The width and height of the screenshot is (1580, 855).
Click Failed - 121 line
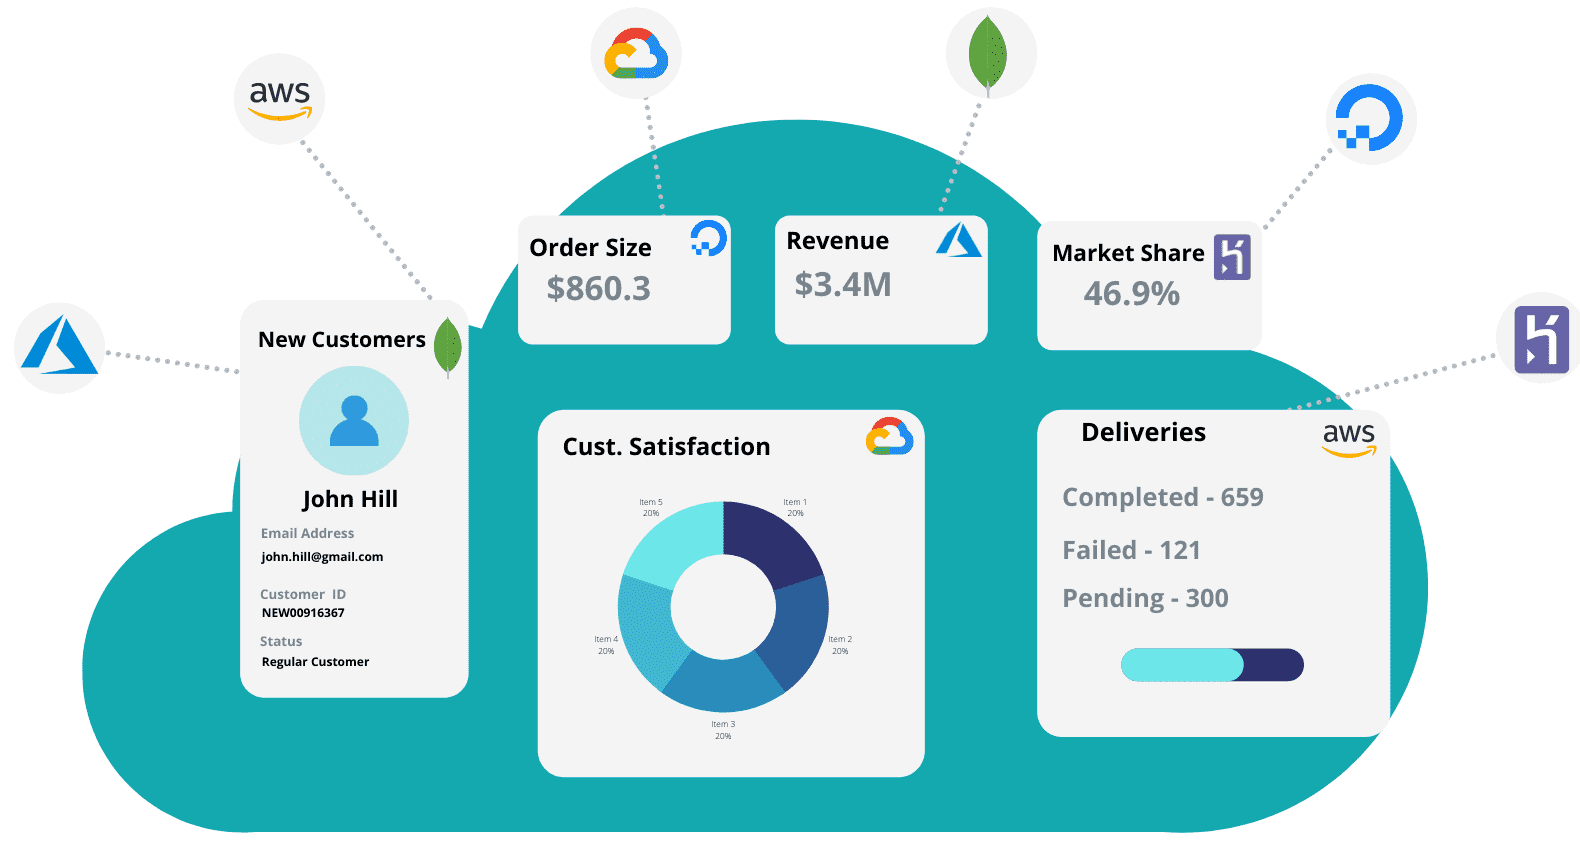1131,550
